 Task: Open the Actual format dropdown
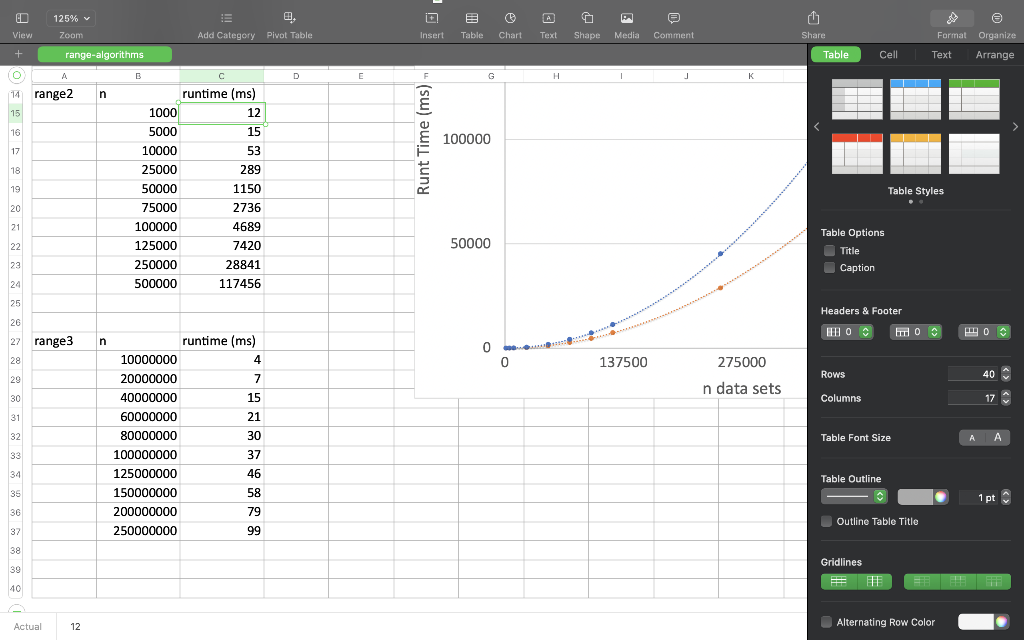[28, 626]
